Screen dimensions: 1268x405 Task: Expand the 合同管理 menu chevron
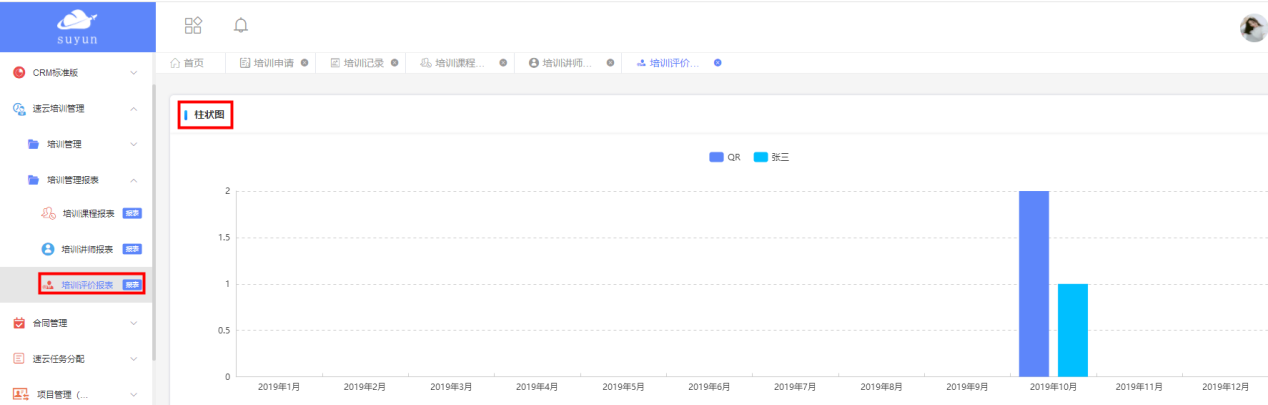pos(134,323)
